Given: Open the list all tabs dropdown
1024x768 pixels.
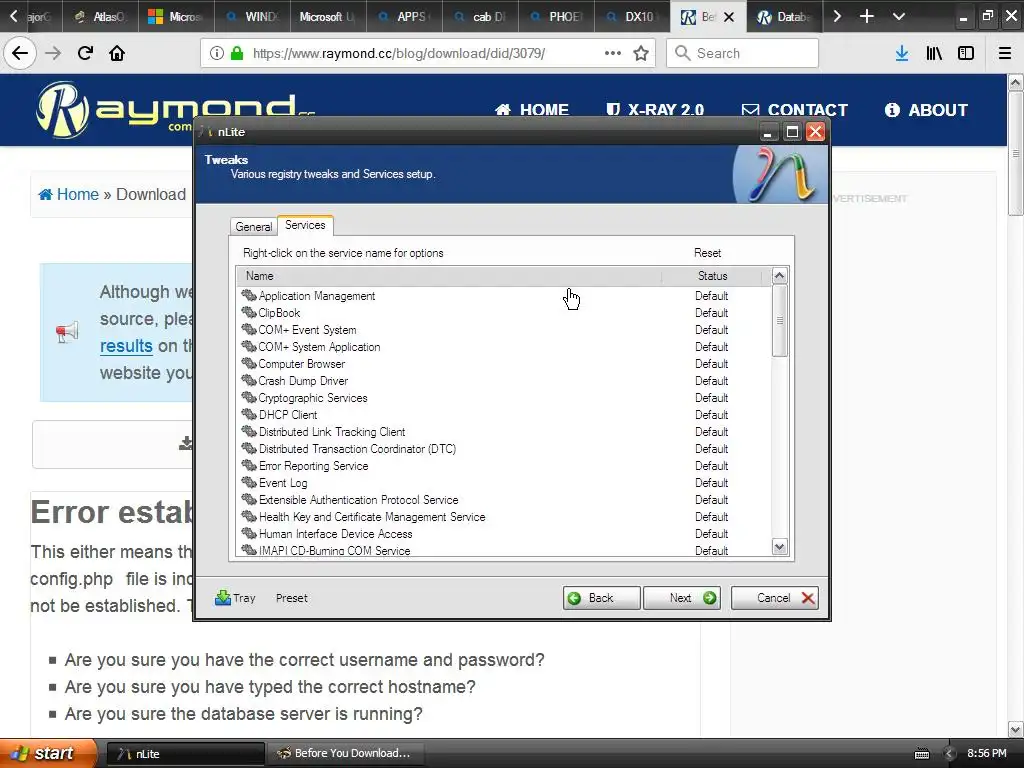Looking at the screenshot, I should tap(899, 16).
